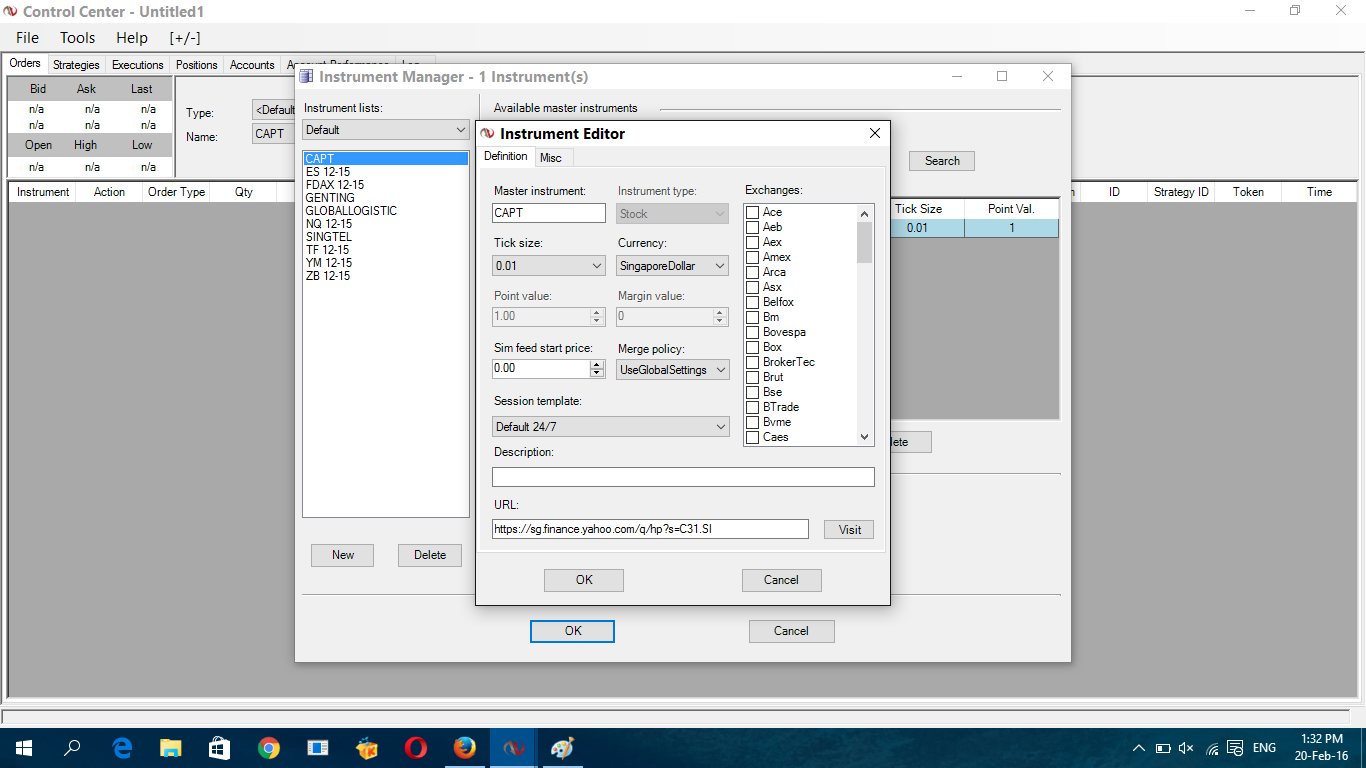Click the muted volume tray icon
Viewport: 1366px width, 768px height.
[1187, 748]
